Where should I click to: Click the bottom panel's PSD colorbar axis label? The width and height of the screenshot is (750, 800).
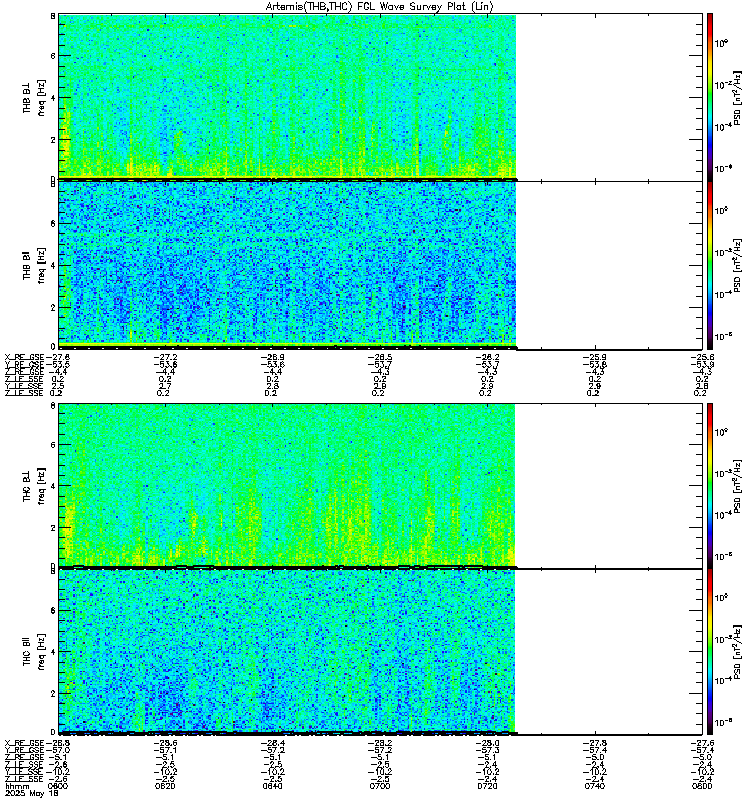(737, 652)
